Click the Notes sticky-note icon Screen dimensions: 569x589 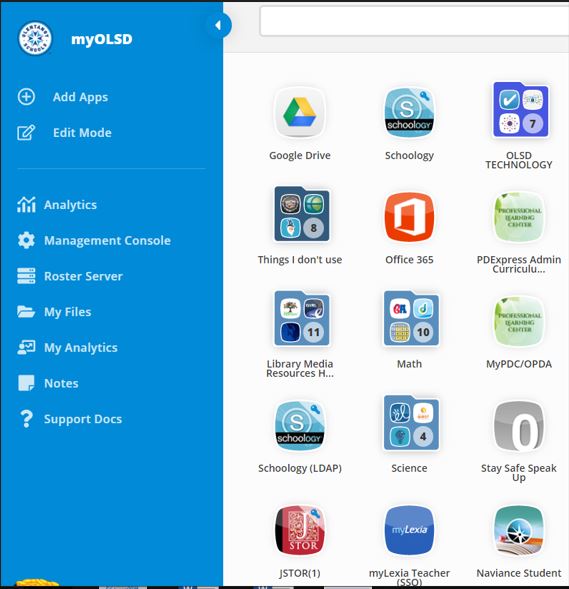26,383
